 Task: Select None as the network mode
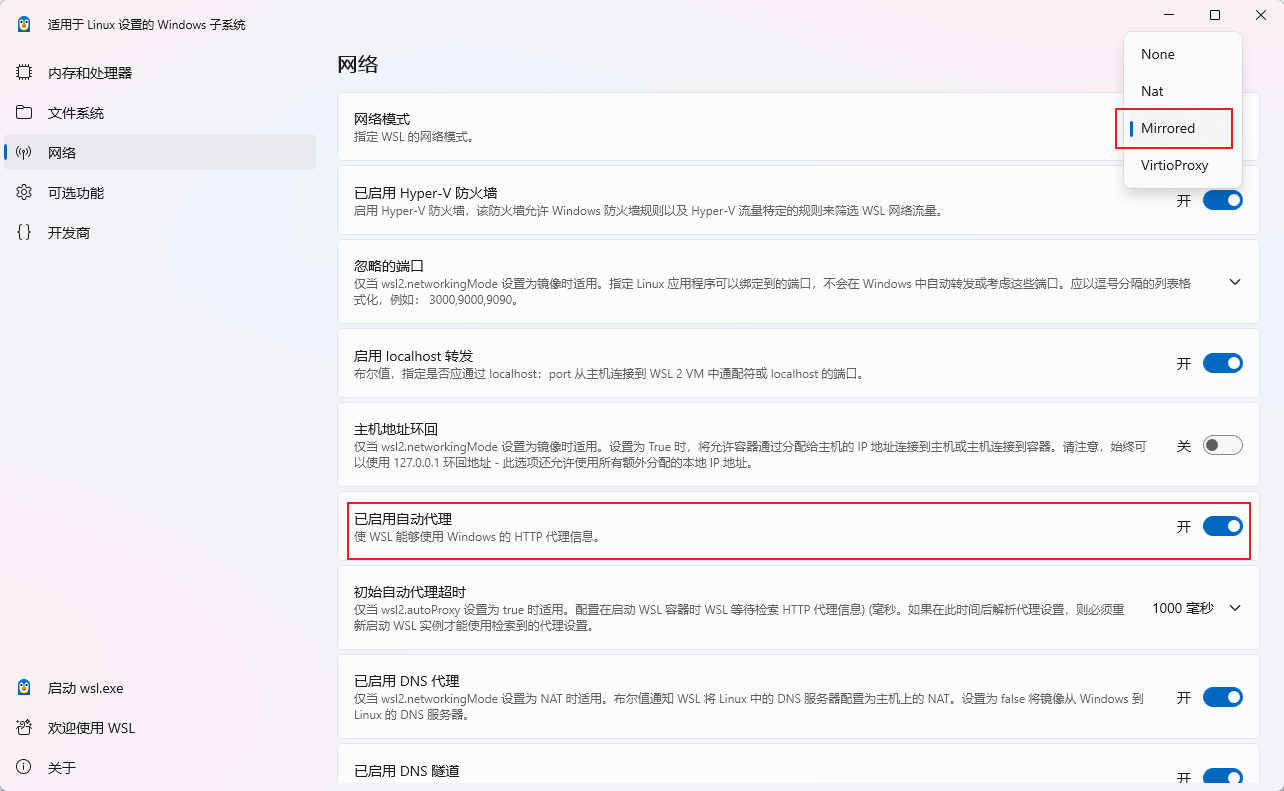tap(1158, 54)
